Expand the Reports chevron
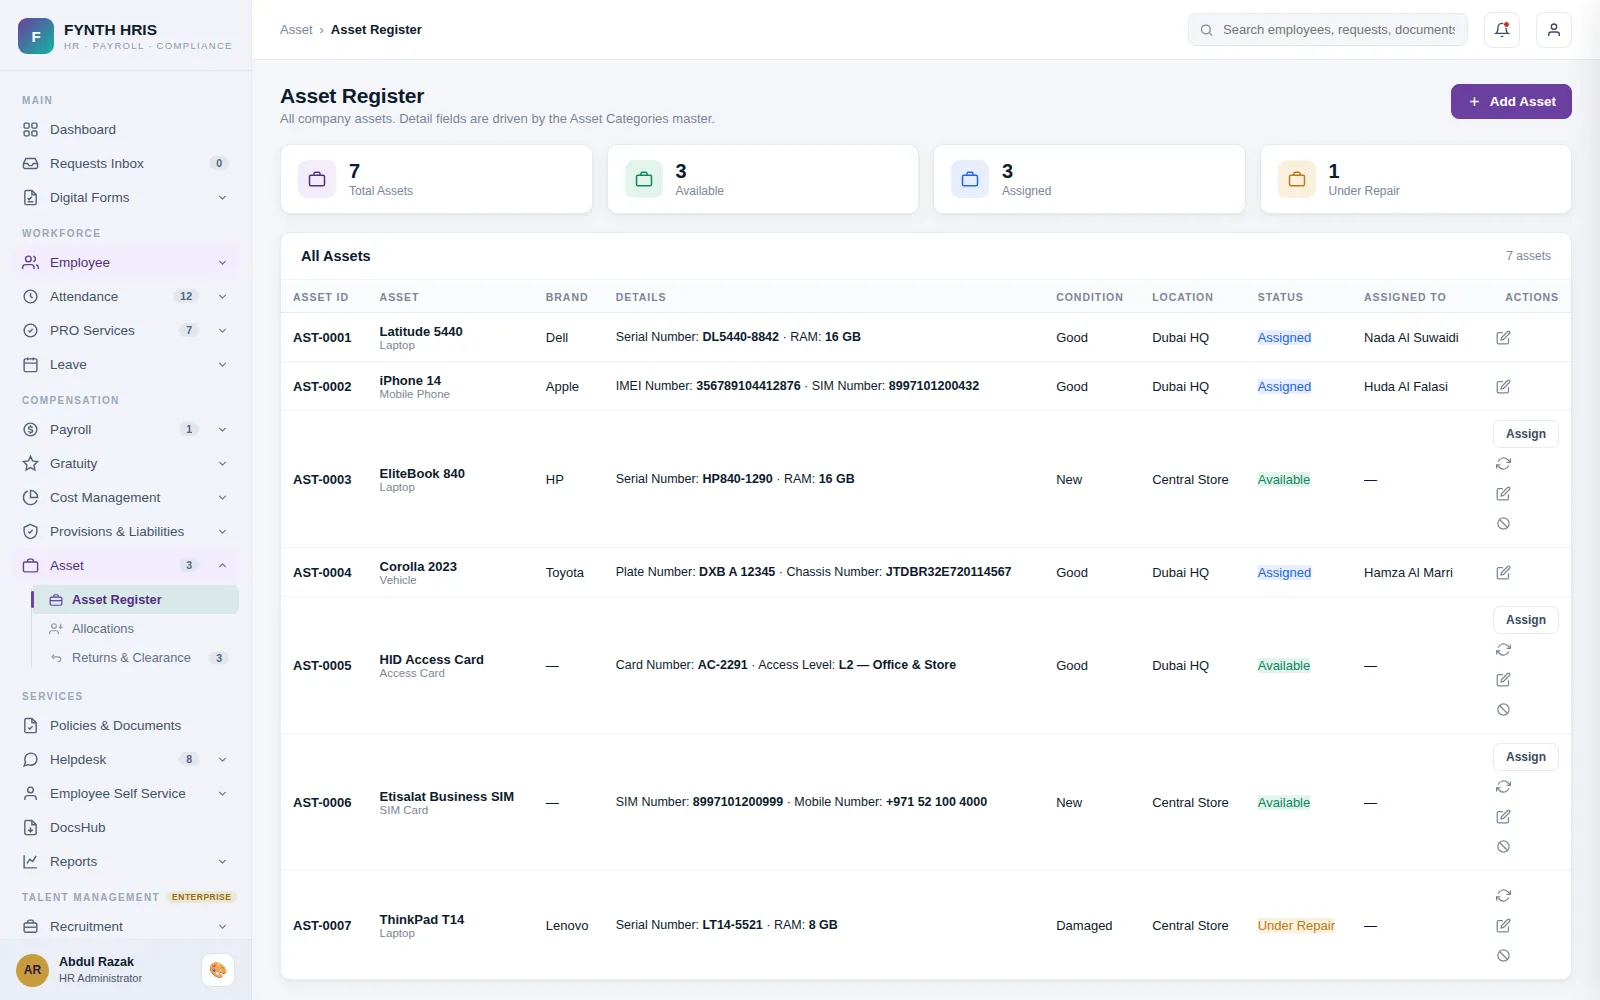 (x=222, y=862)
